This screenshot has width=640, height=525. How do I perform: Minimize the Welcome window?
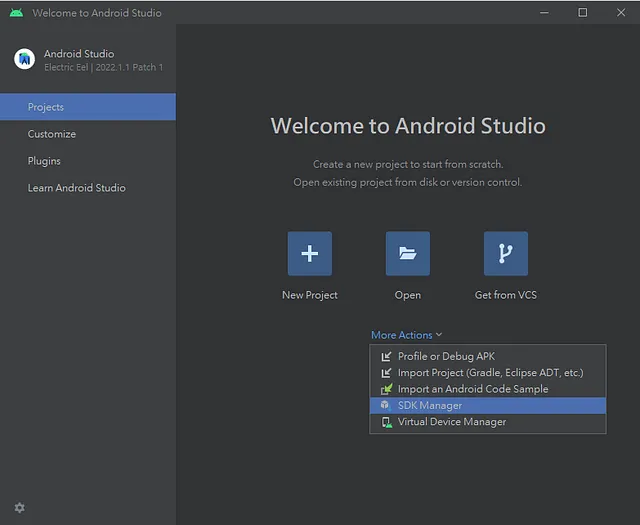tap(544, 13)
